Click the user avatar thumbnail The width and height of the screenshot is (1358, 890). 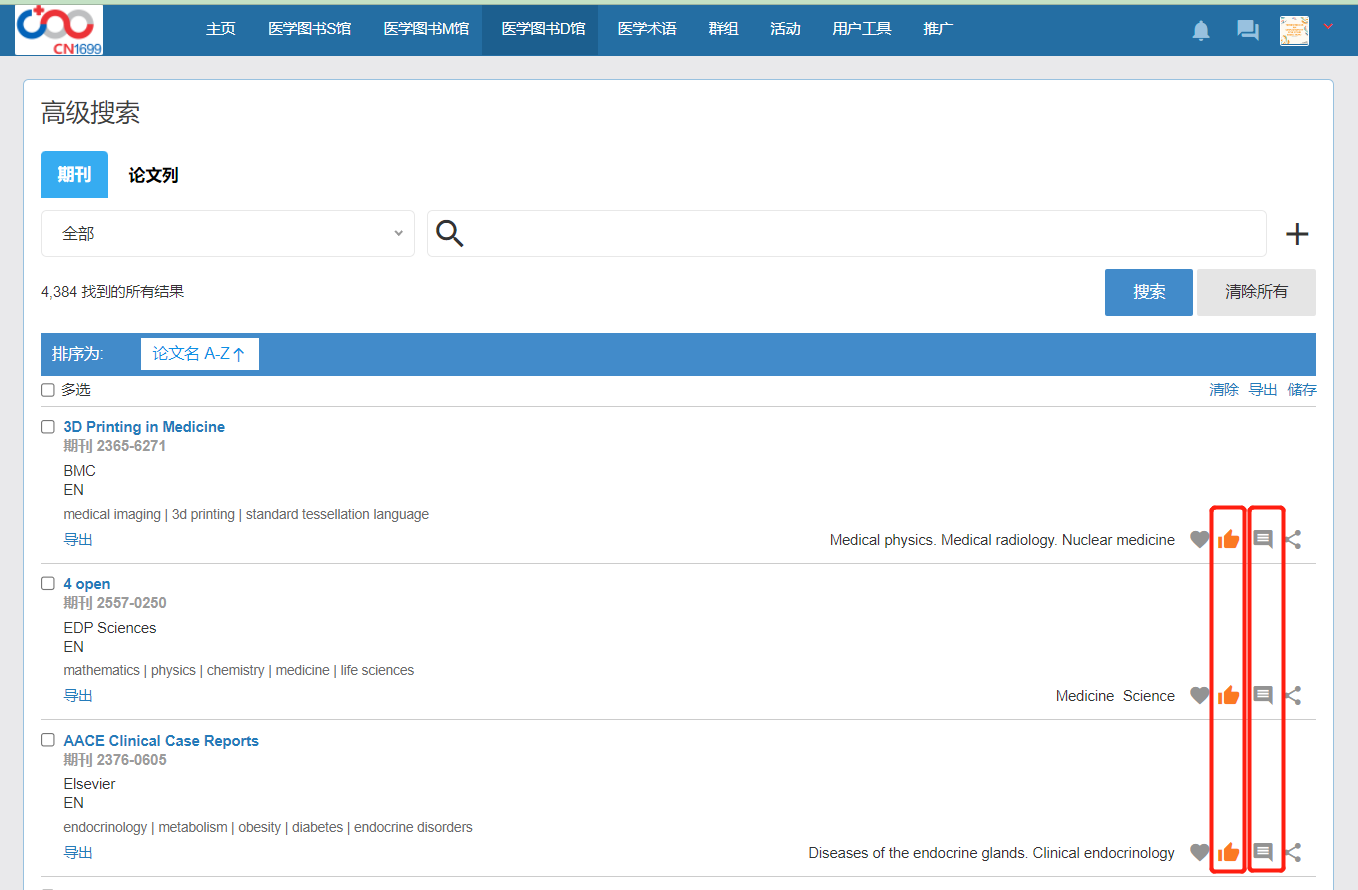(x=1294, y=30)
